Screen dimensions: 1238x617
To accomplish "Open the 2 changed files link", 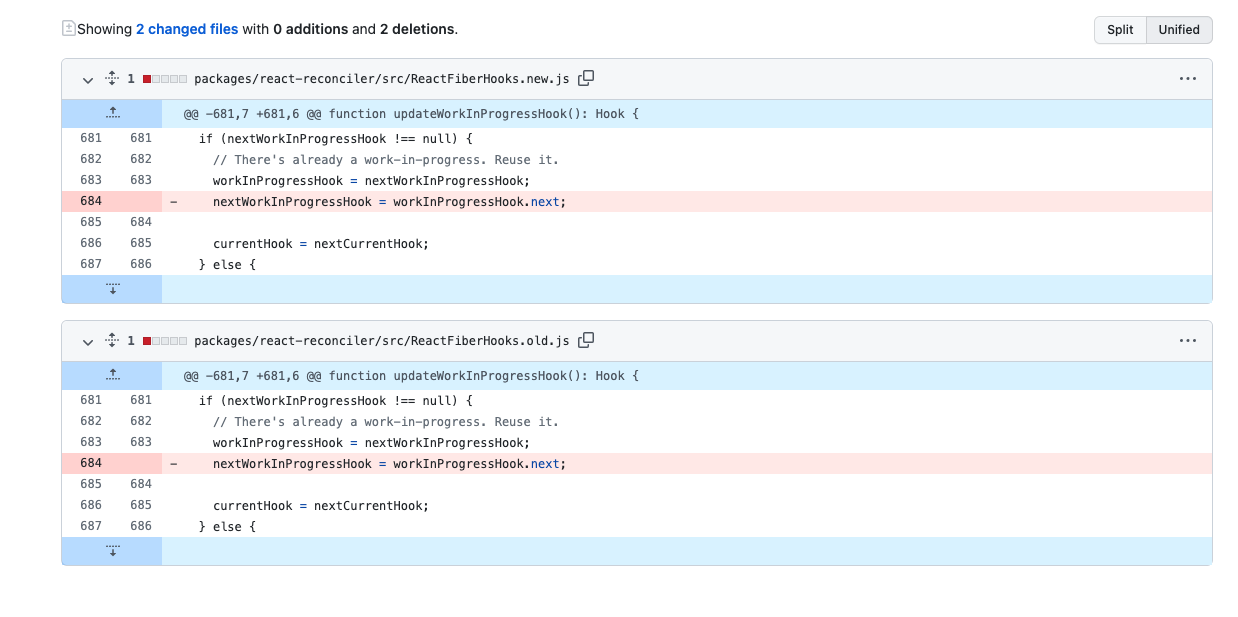I will (187, 29).
